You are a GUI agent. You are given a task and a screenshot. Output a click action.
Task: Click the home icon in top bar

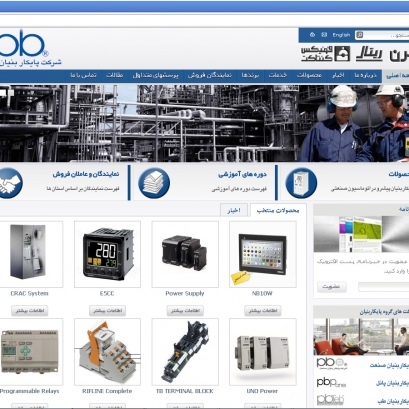click(312, 35)
